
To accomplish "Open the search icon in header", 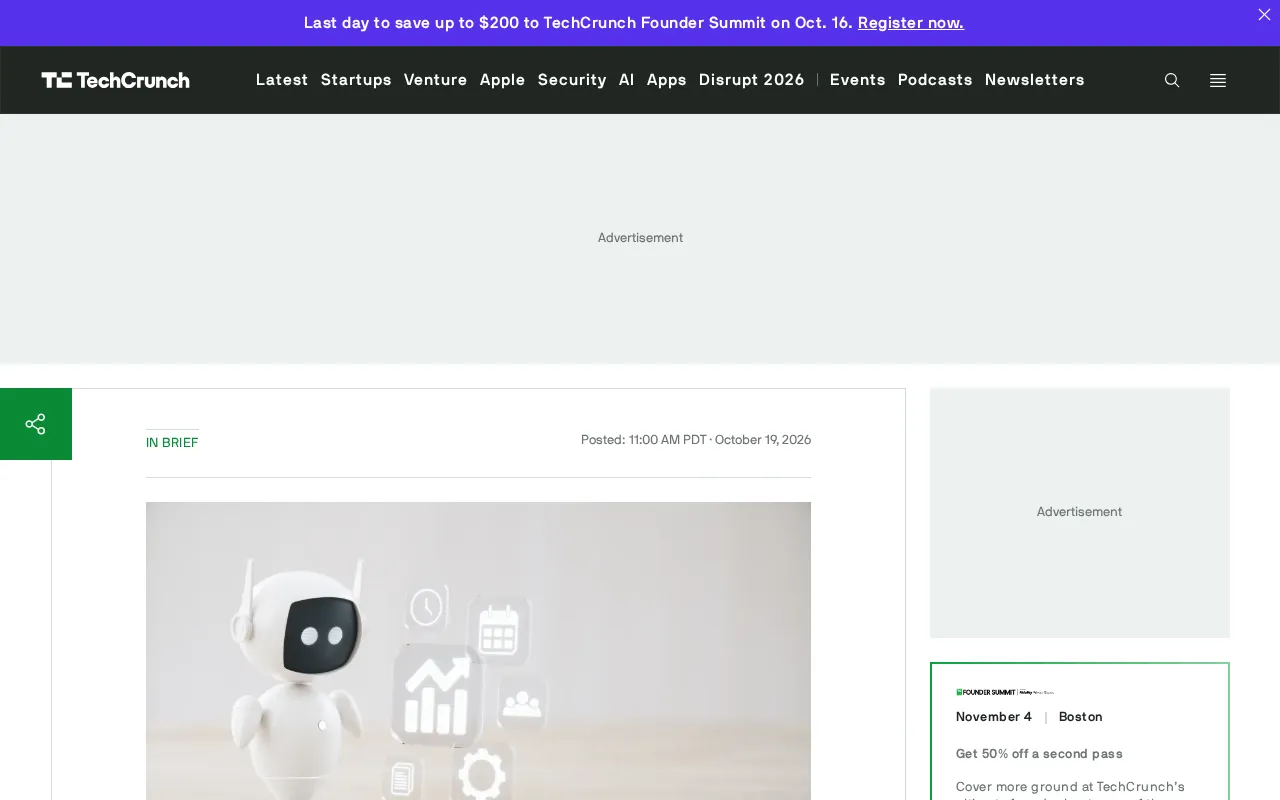I will click(1172, 80).
